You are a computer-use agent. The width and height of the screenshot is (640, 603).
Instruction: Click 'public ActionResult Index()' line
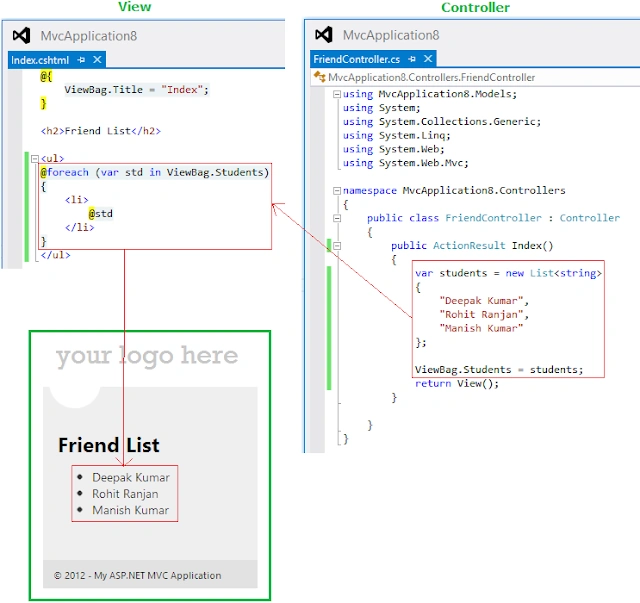[x=472, y=246]
